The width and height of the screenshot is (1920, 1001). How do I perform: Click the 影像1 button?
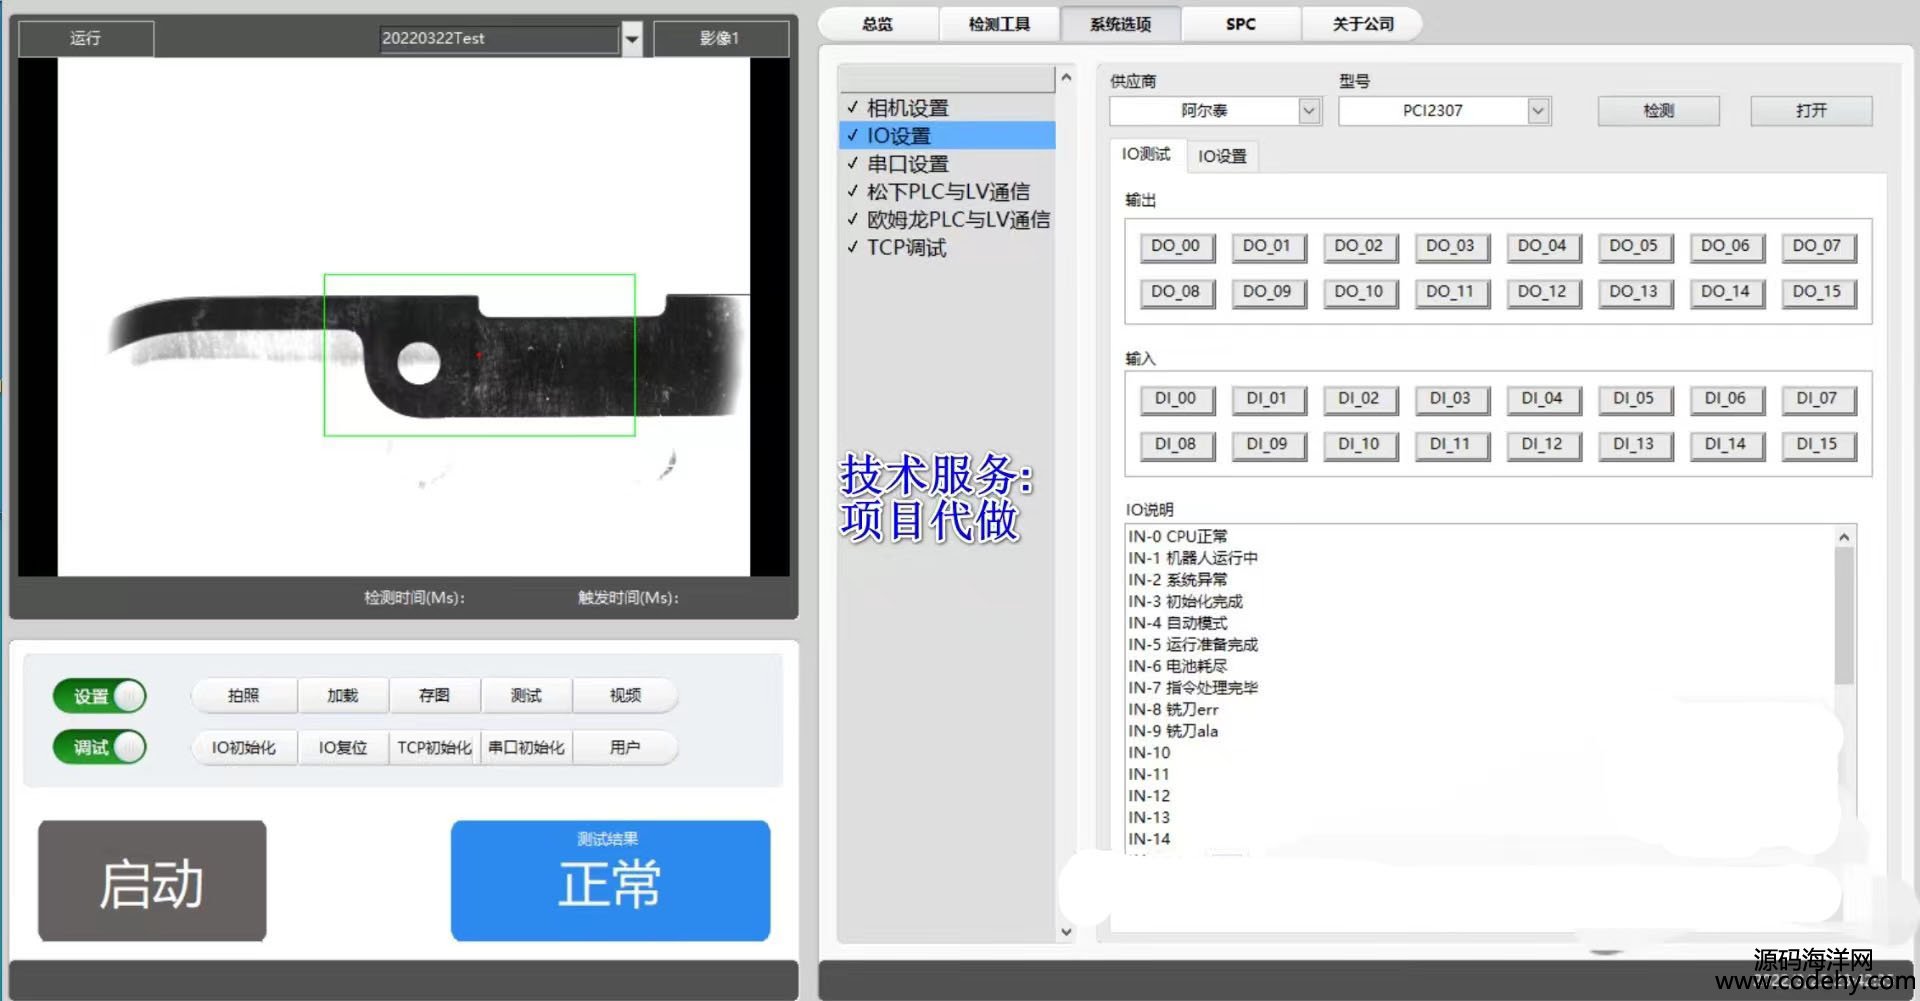pos(720,39)
